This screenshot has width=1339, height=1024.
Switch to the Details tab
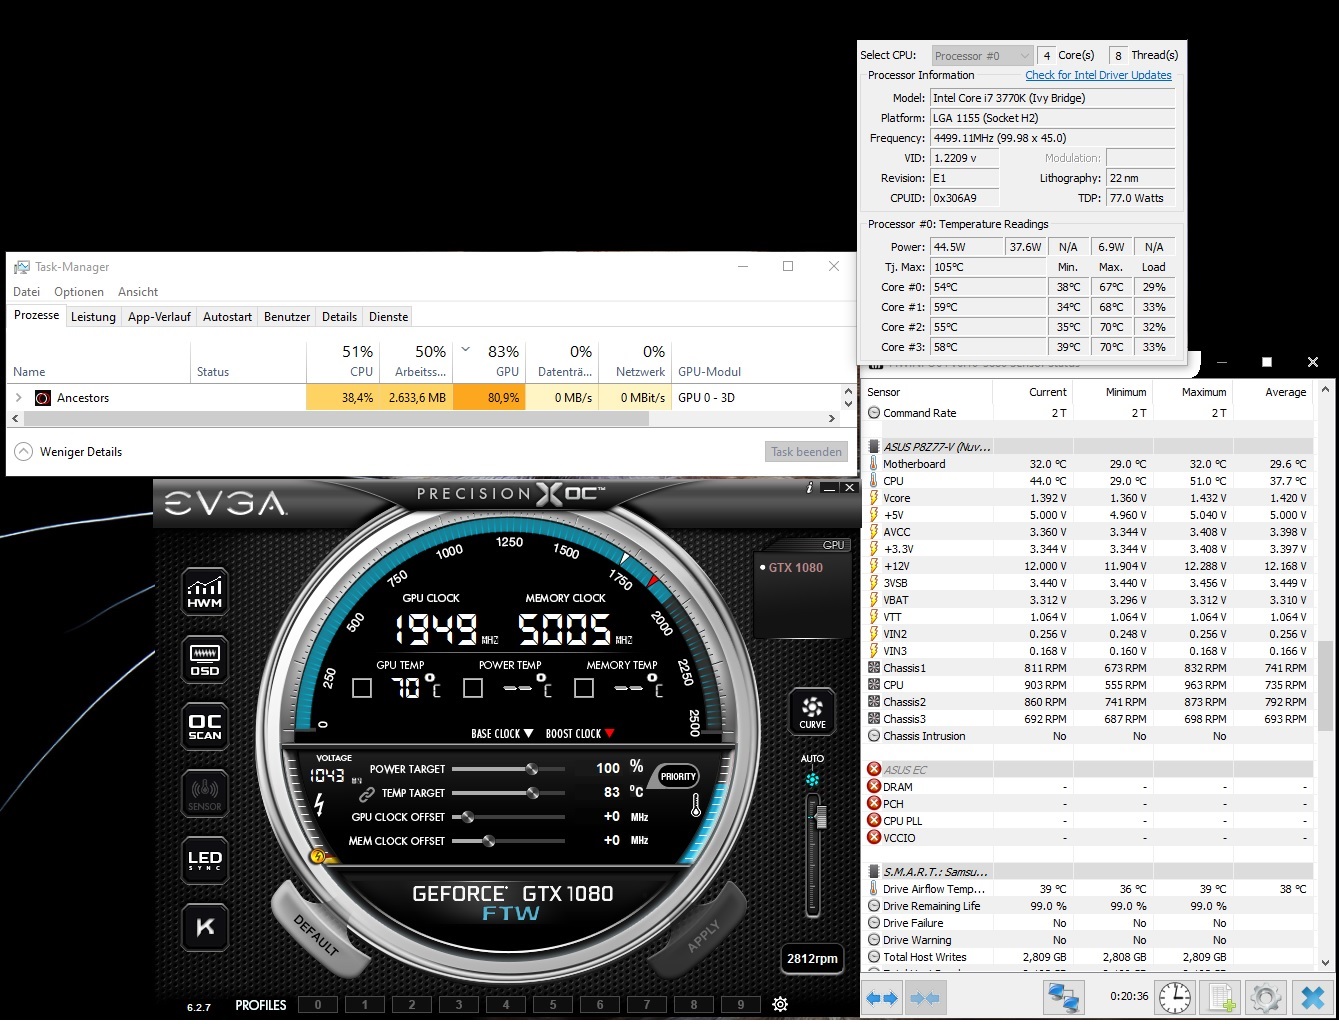(339, 317)
